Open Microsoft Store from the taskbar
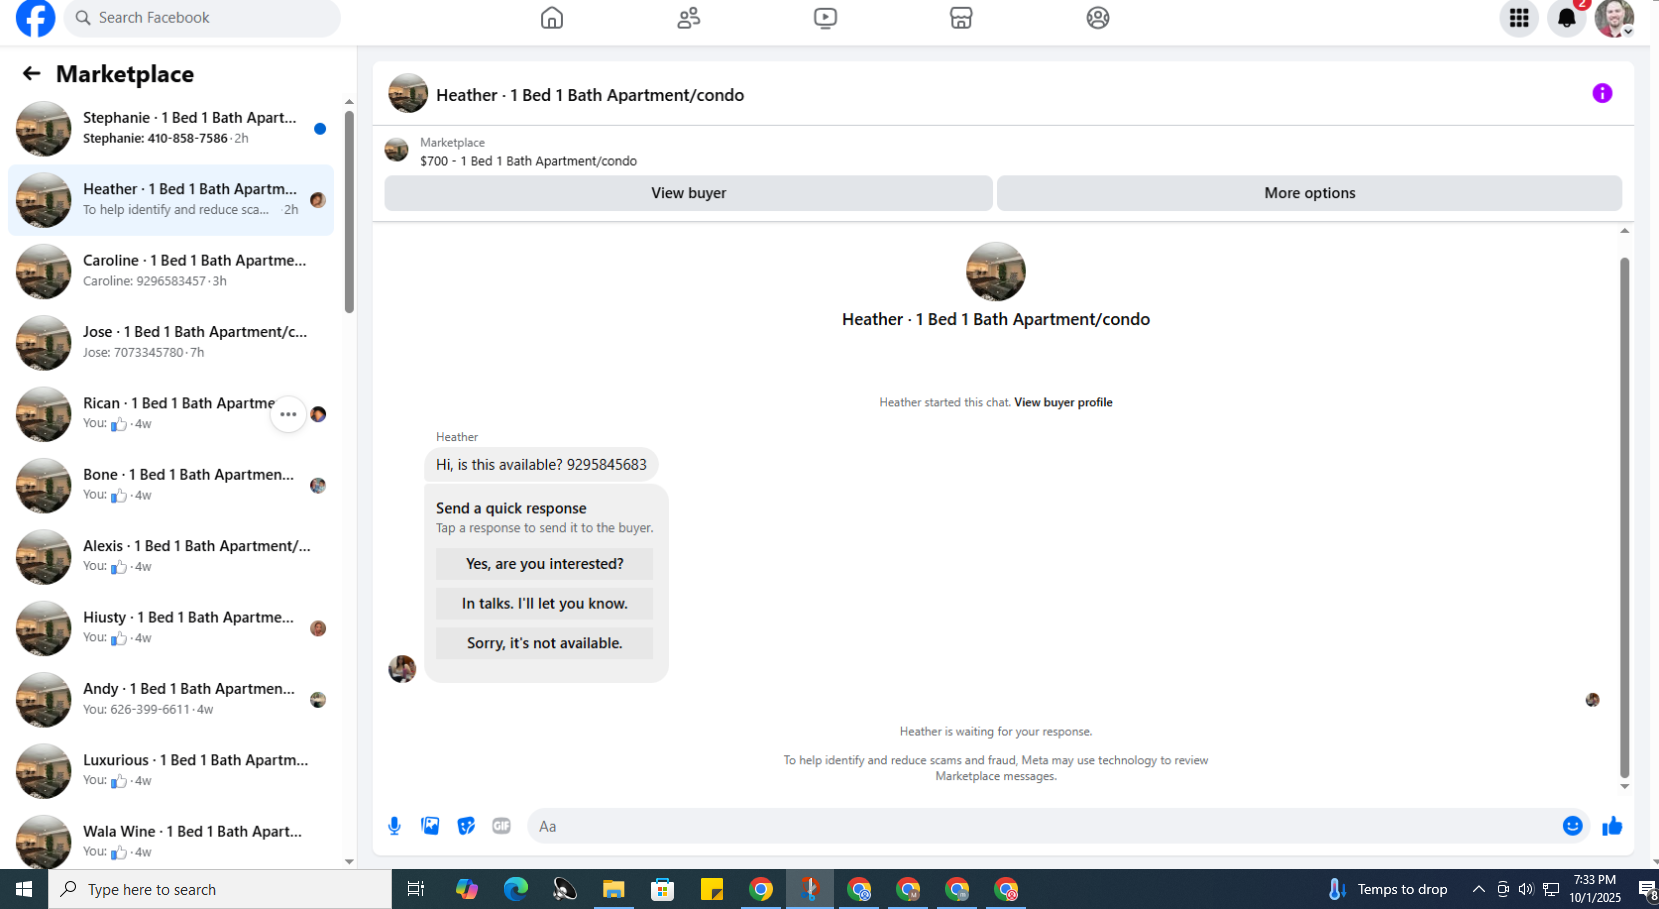1659x909 pixels. point(663,889)
